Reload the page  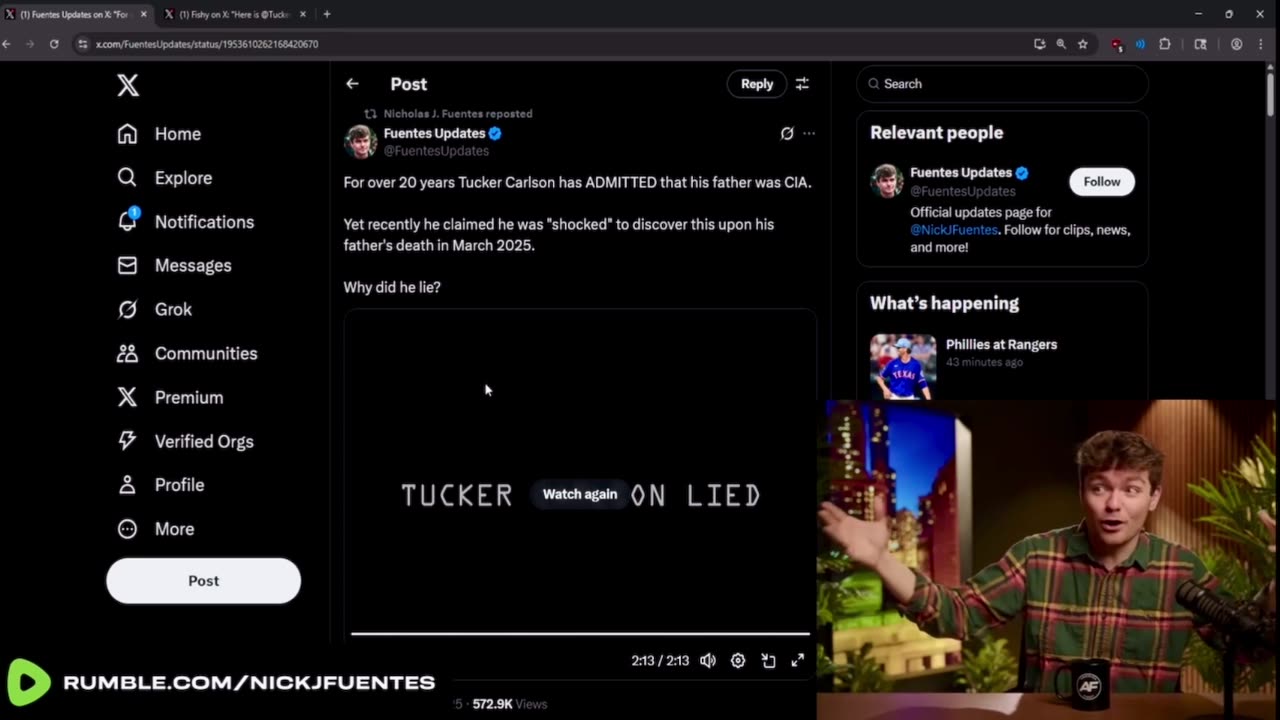click(54, 44)
